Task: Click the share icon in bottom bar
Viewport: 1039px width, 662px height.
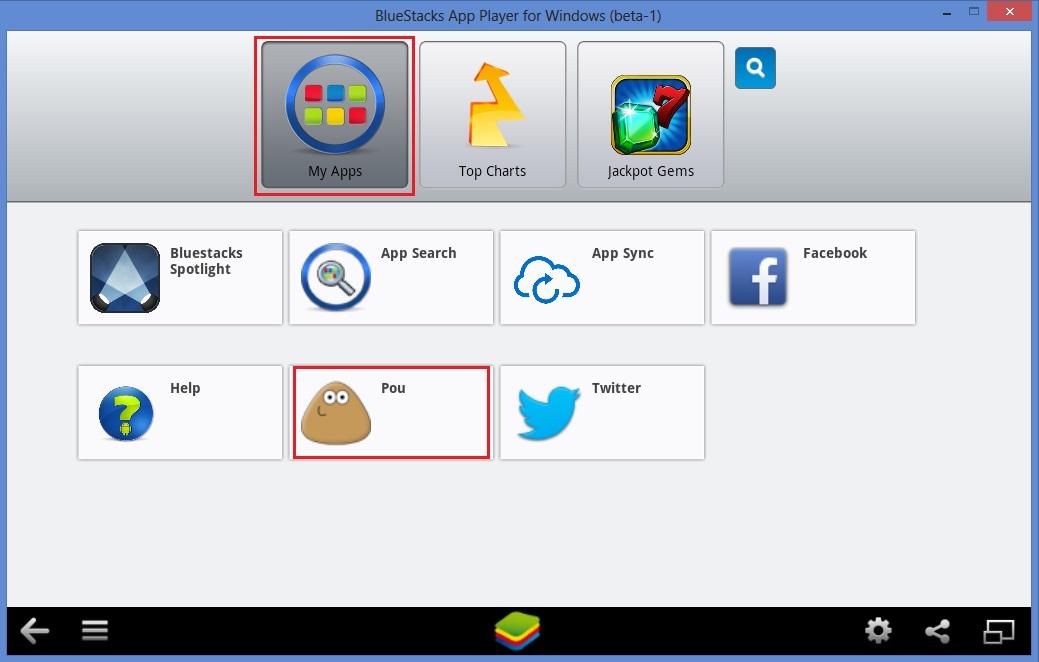Action: pyautogui.click(x=938, y=631)
